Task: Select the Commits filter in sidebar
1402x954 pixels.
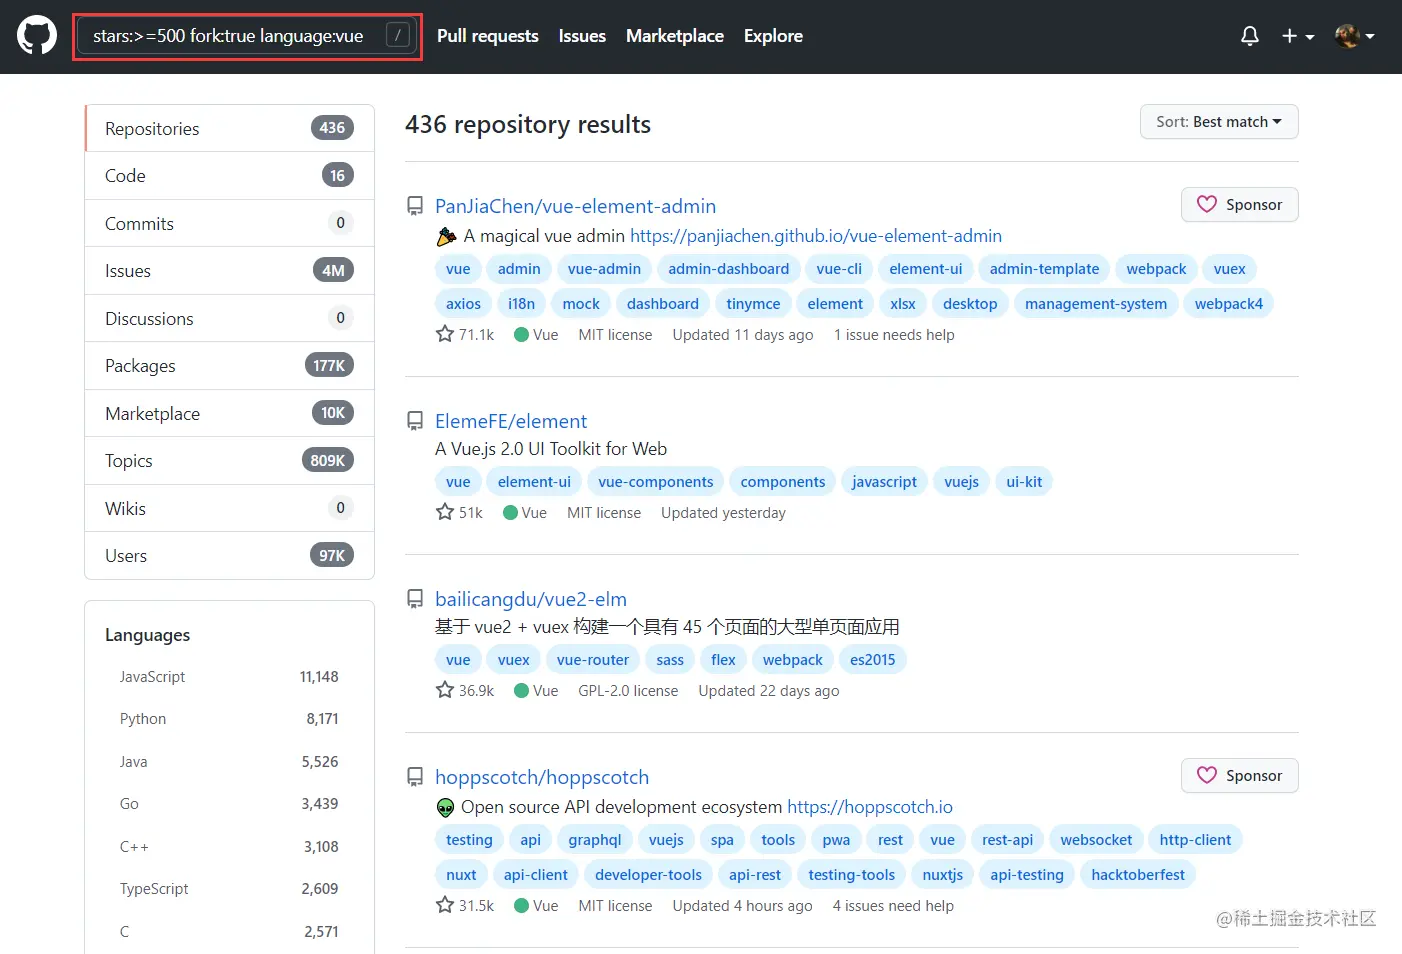Action: (230, 223)
